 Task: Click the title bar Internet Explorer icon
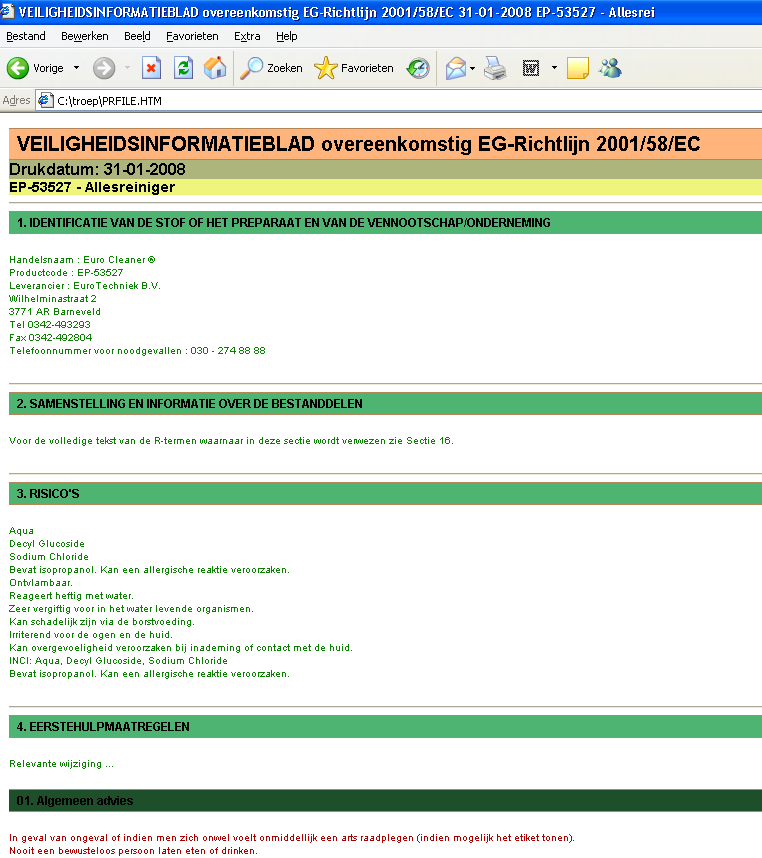tap(7, 11)
